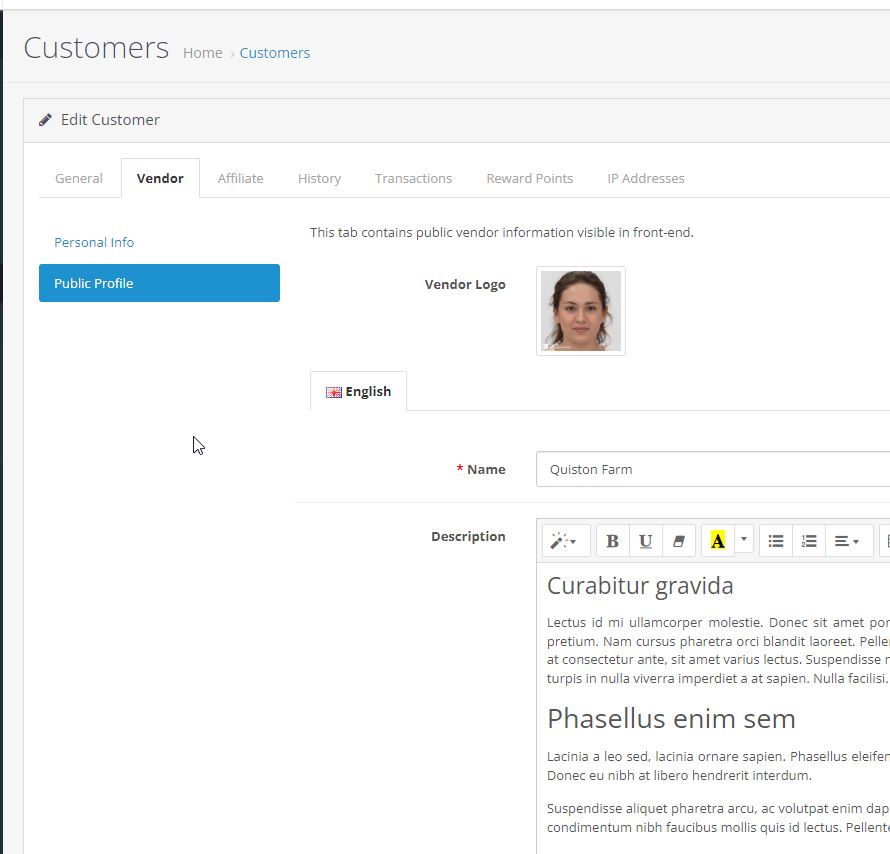This screenshot has width=890, height=854.
Task: Click the eraser remove-formatting icon
Action: (679, 541)
